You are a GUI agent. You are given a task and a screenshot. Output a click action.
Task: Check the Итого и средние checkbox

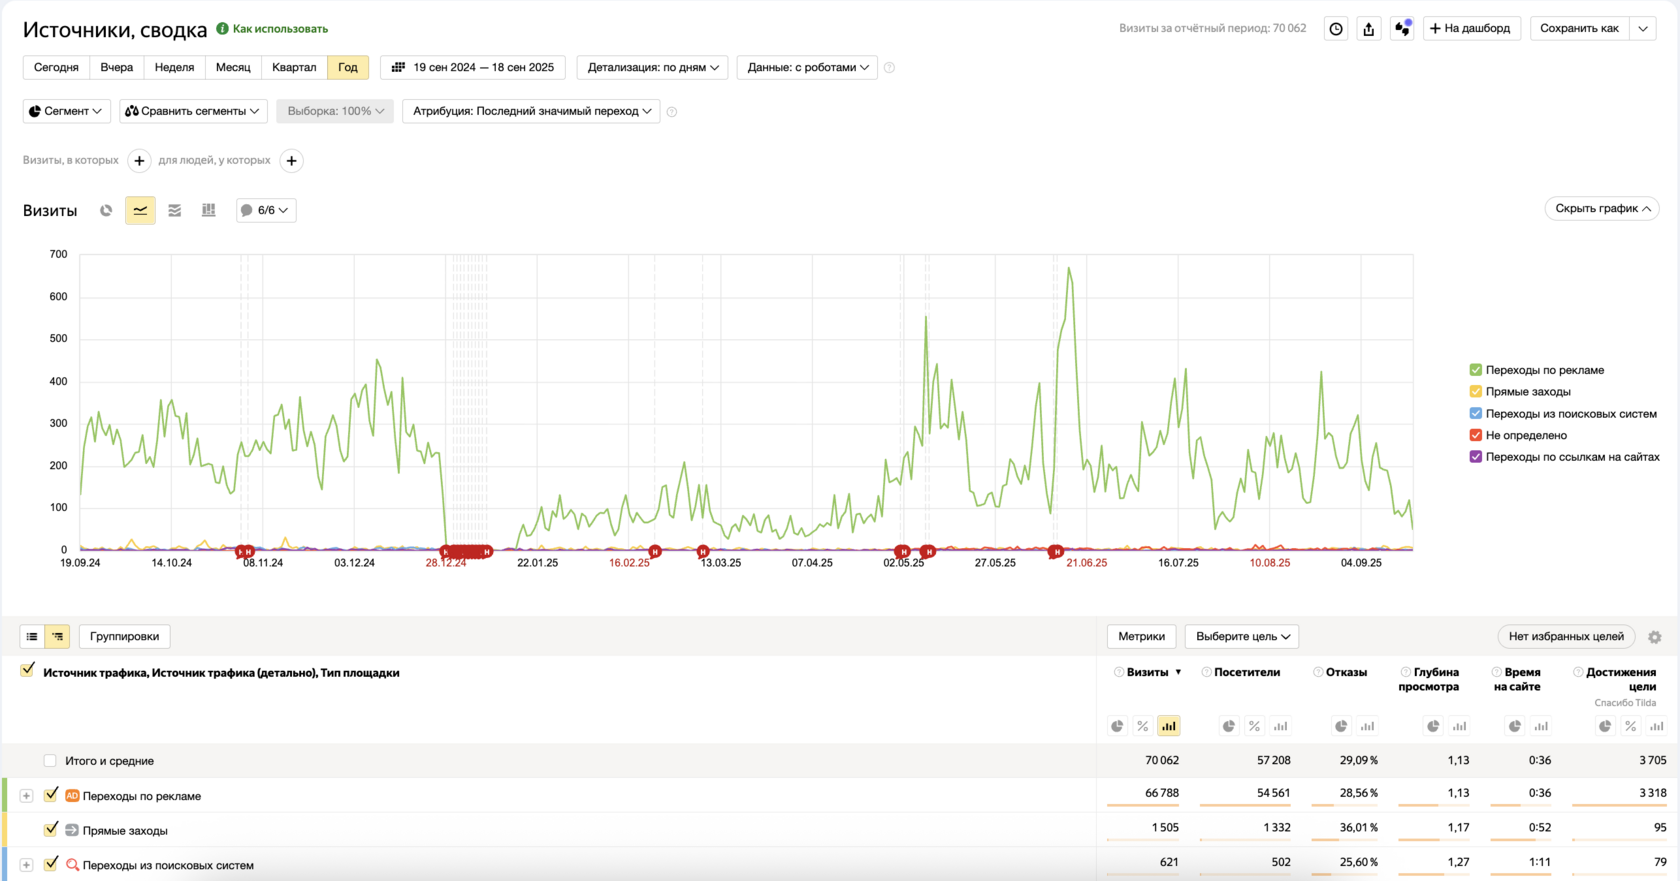click(x=50, y=761)
